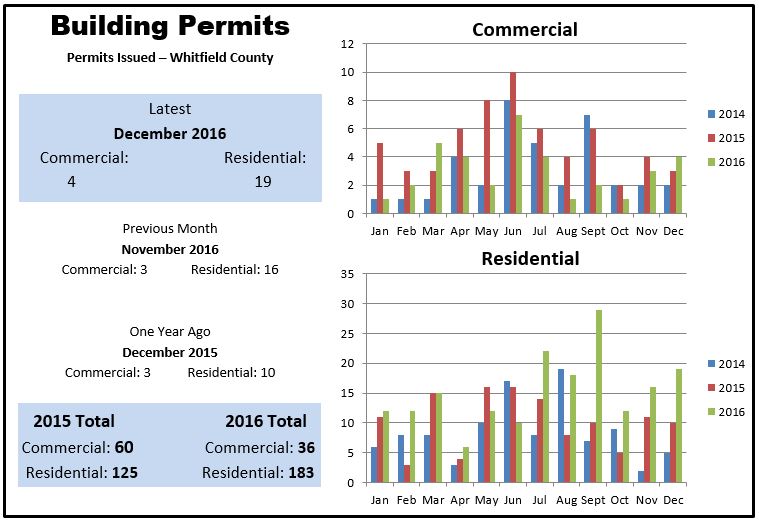Select the Residential chart title

(x=530, y=258)
